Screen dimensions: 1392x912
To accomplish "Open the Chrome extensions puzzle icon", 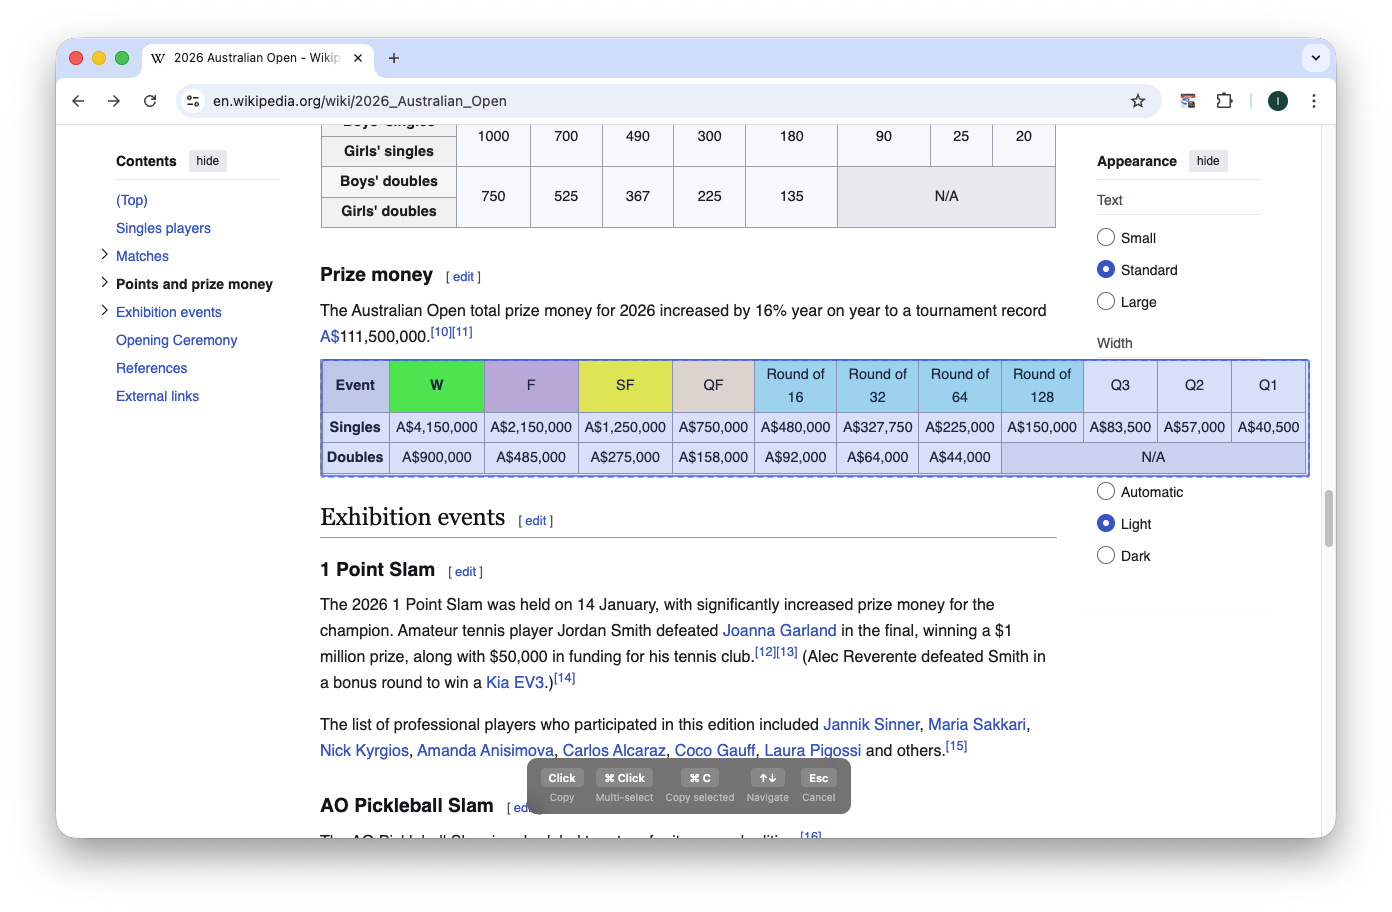I will tap(1224, 101).
